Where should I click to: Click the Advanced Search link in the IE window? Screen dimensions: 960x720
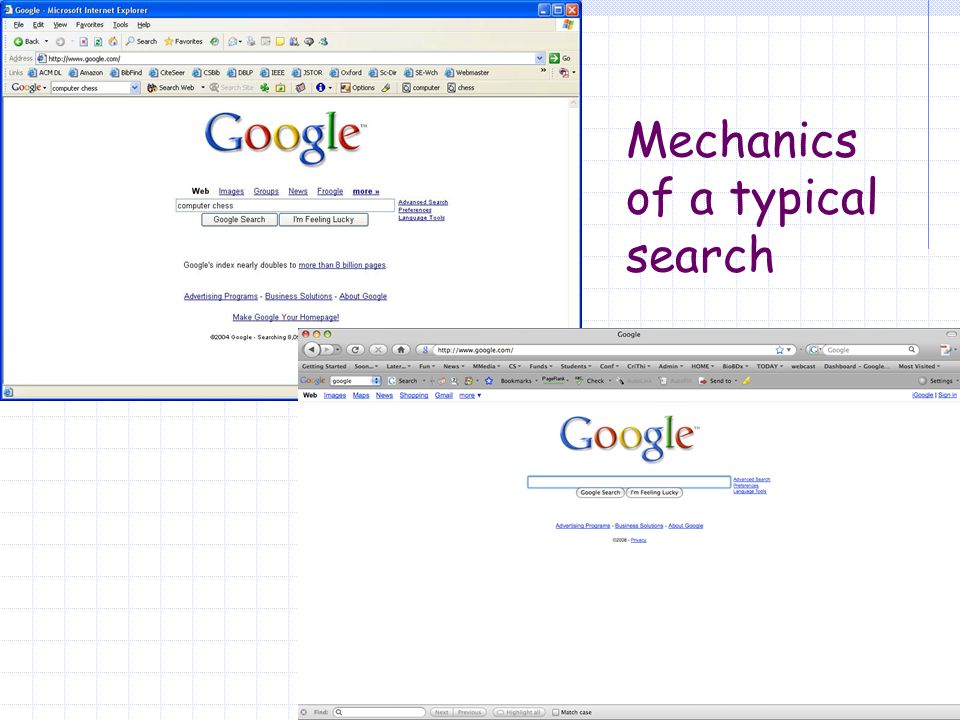(x=423, y=202)
